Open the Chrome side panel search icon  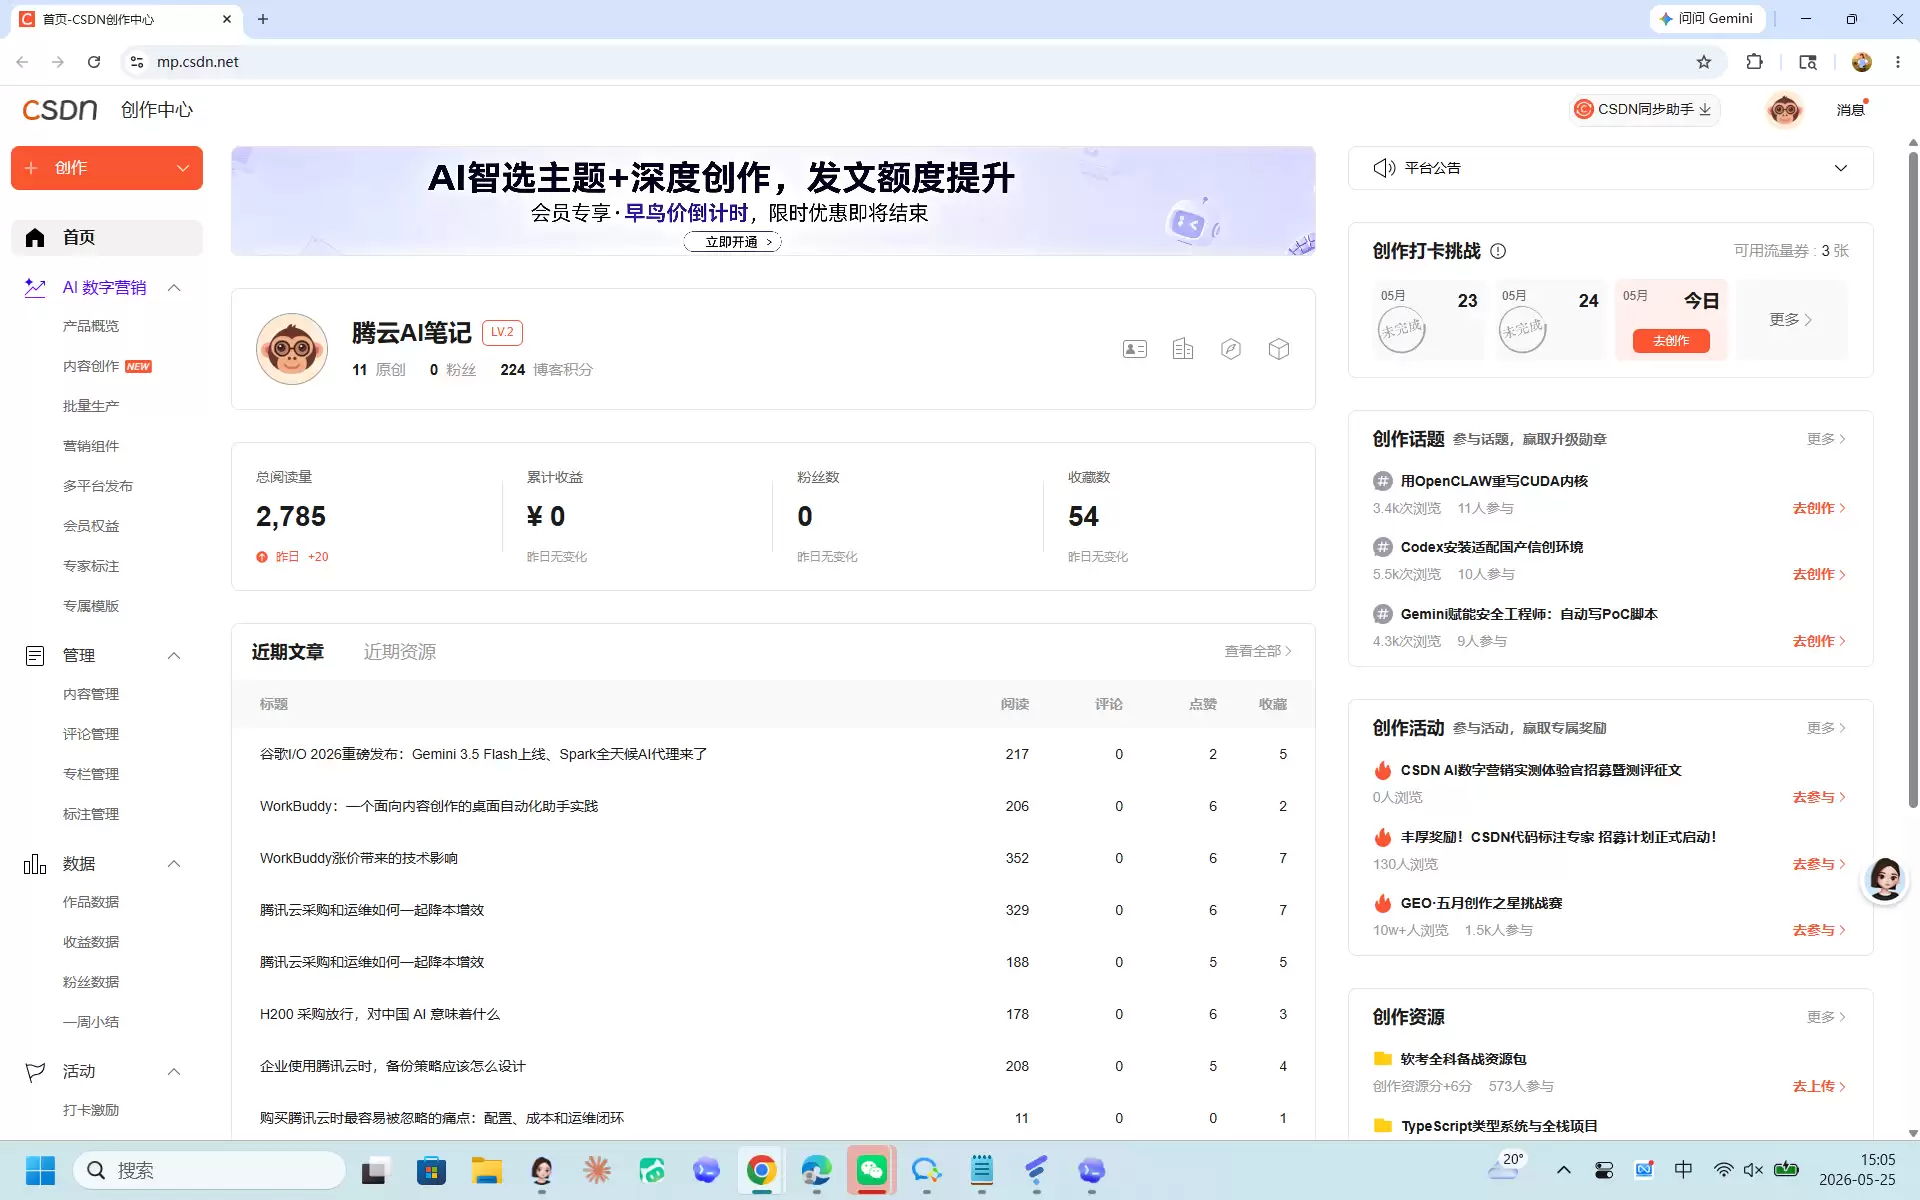tap(1808, 62)
